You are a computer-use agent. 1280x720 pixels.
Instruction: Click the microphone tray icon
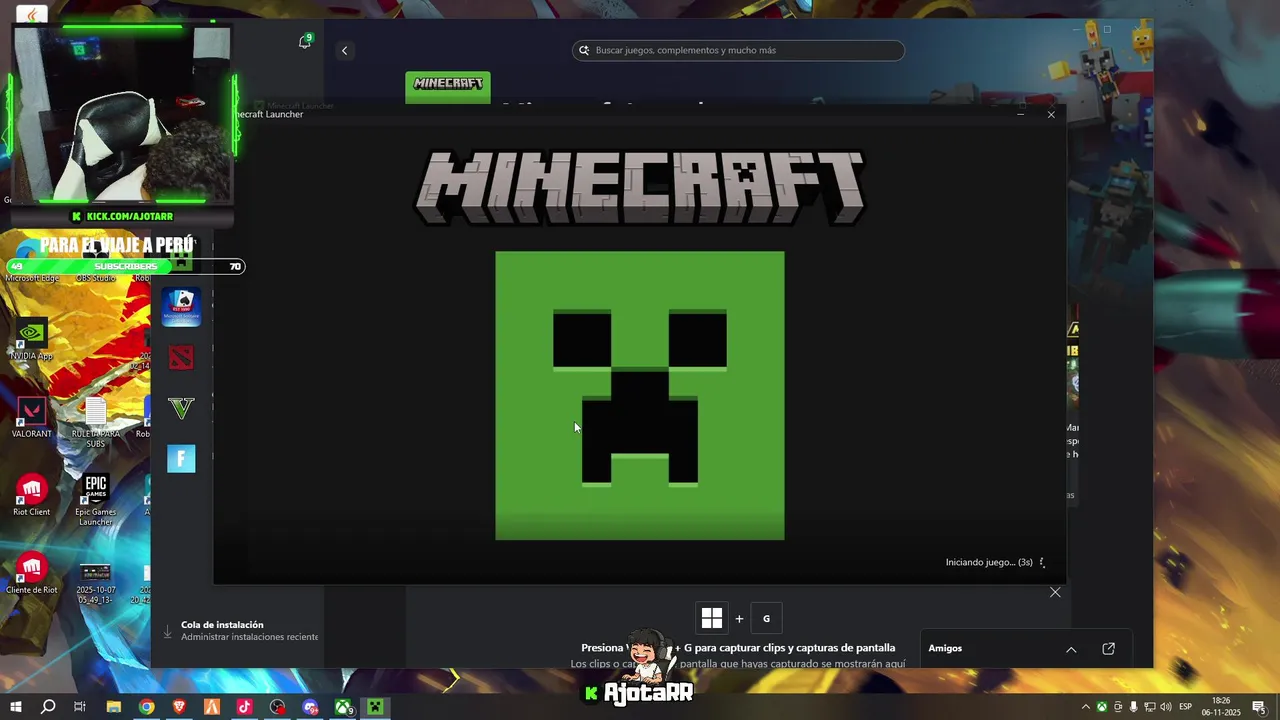(1134, 707)
